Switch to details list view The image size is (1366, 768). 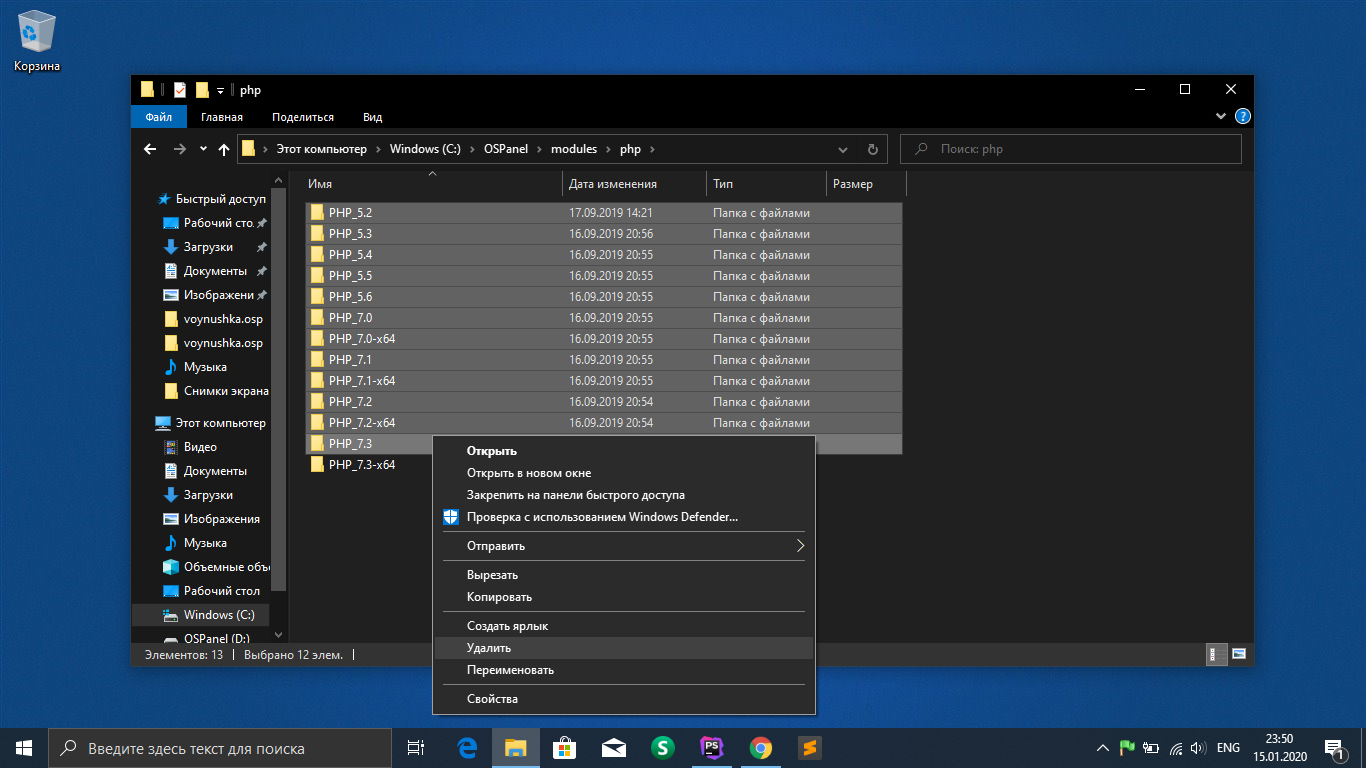click(1216, 655)
